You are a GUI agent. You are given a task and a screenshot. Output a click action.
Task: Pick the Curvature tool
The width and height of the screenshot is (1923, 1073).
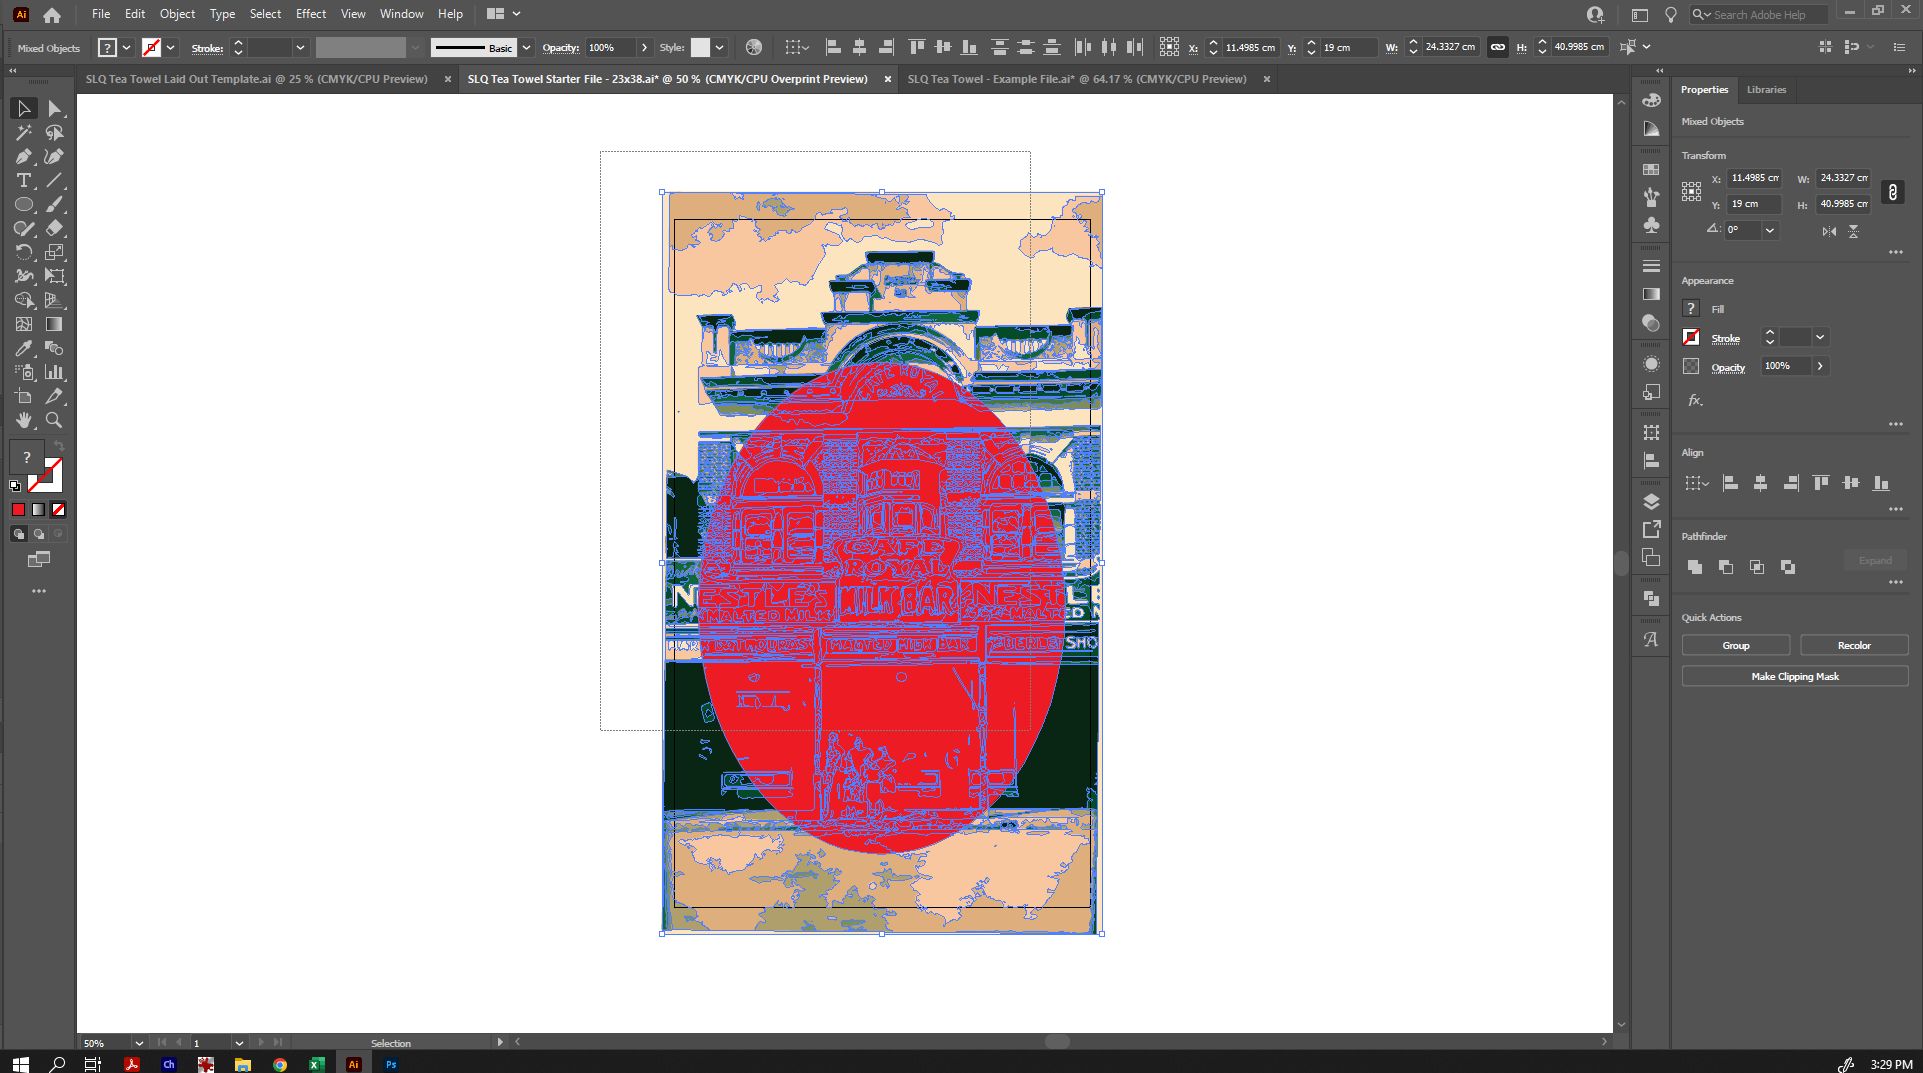[55, 156]
